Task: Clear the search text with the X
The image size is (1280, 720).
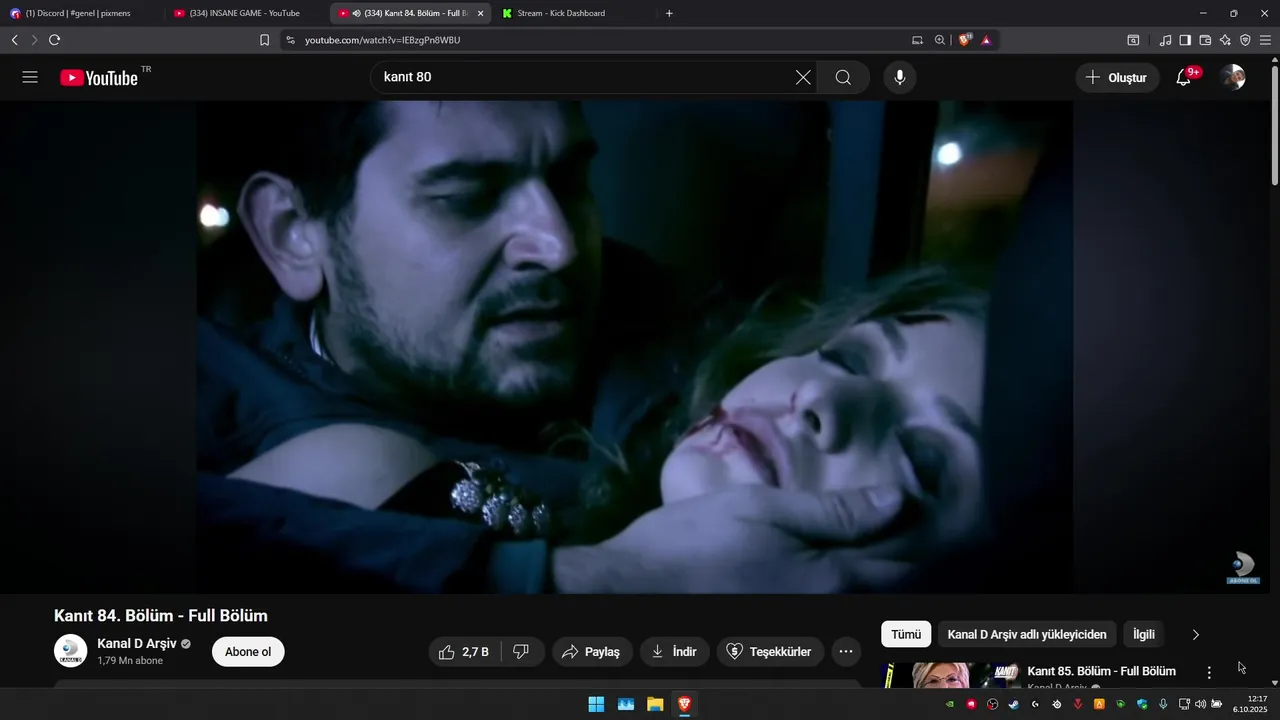Action: (x=803, y=77)
